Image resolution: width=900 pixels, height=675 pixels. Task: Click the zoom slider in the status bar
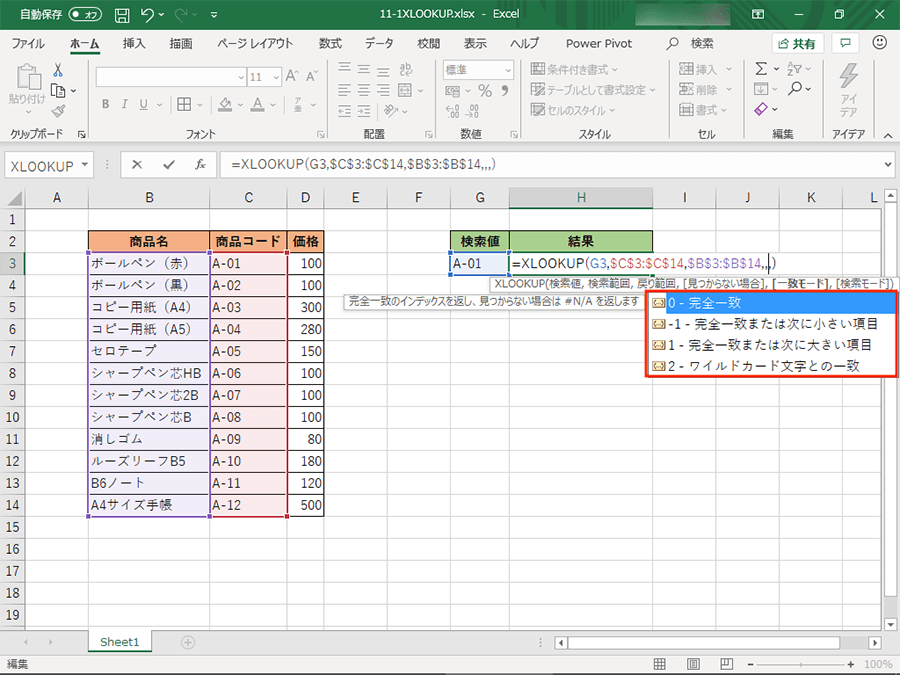tap(810, 664)
